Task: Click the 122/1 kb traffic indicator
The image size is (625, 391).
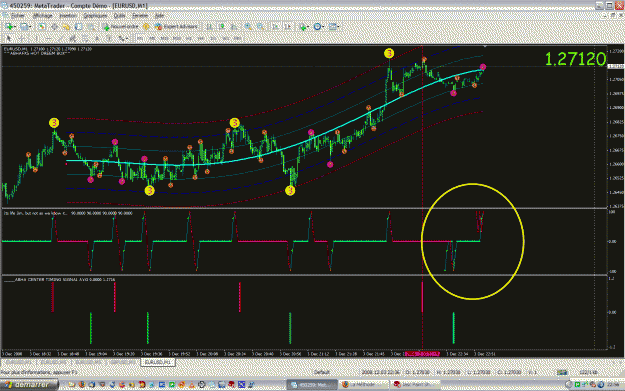Action: (x=588, y=372)
